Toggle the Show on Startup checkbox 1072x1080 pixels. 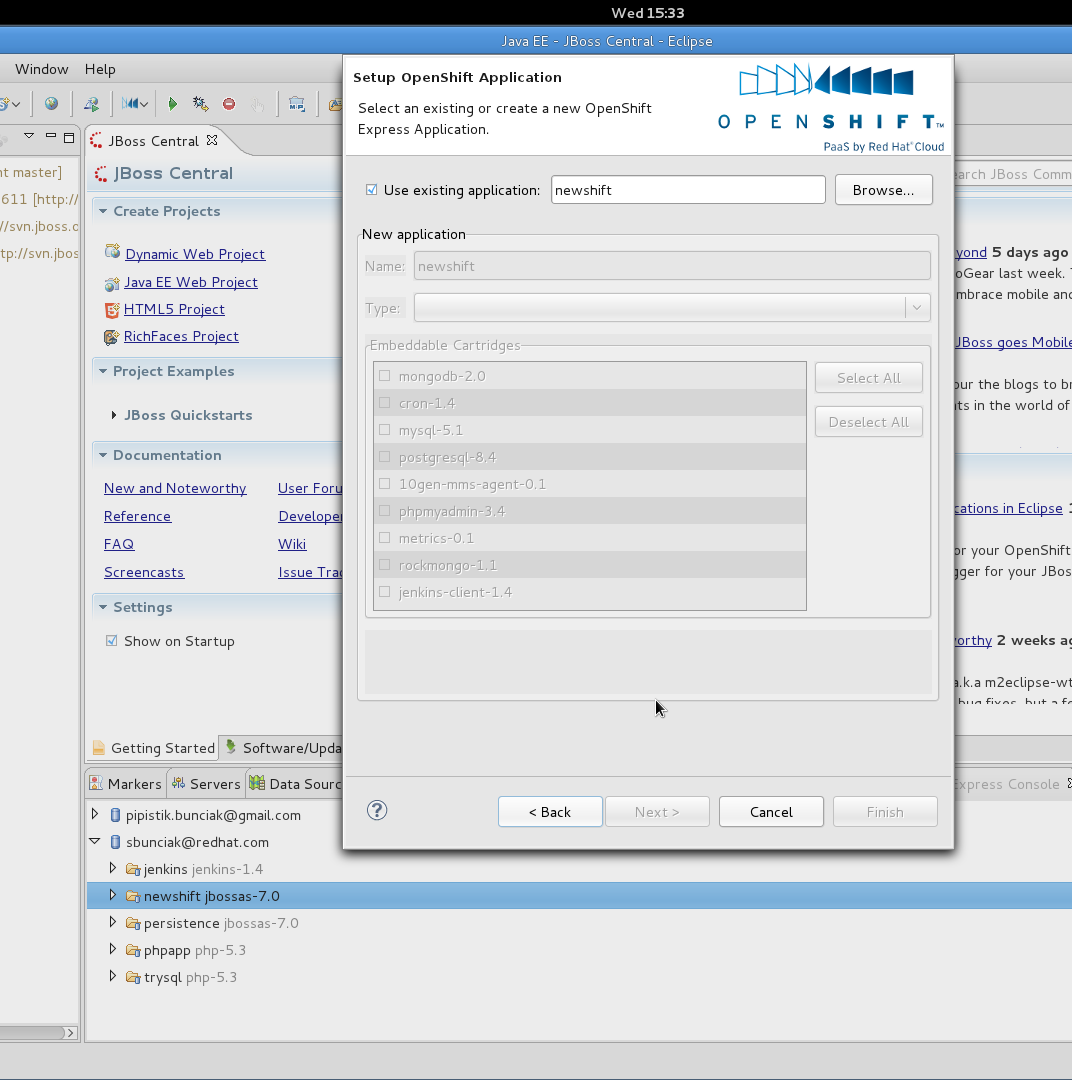tap(112, 641)
